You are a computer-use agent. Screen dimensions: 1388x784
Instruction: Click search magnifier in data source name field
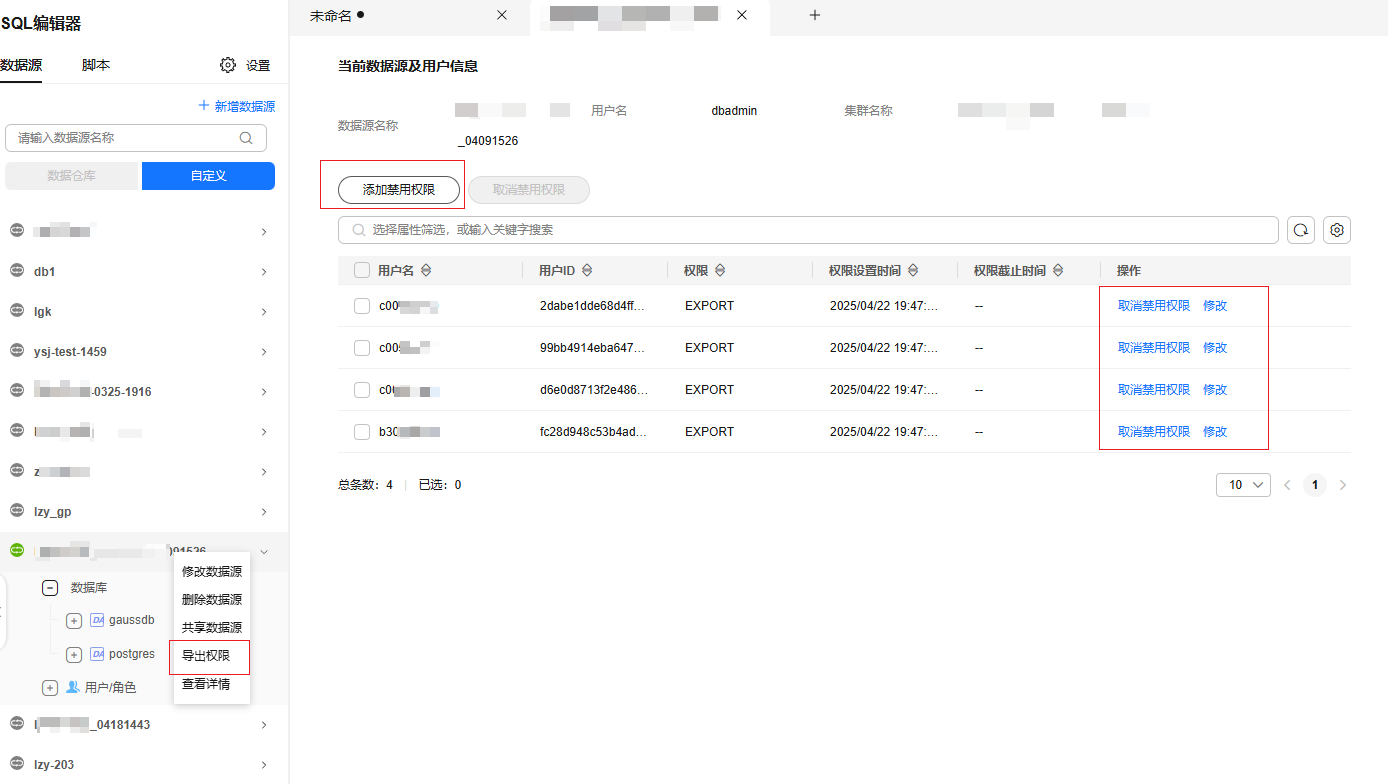(x=246, y=138)
